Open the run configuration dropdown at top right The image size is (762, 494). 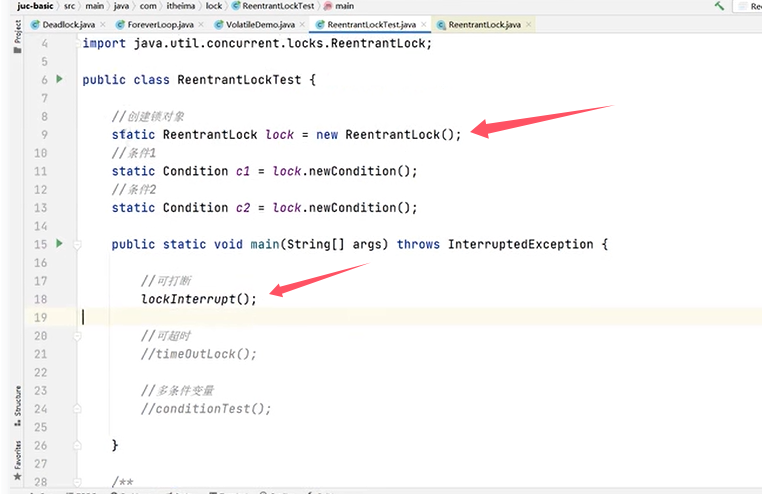pyautogui.click(x=749, y=6)
